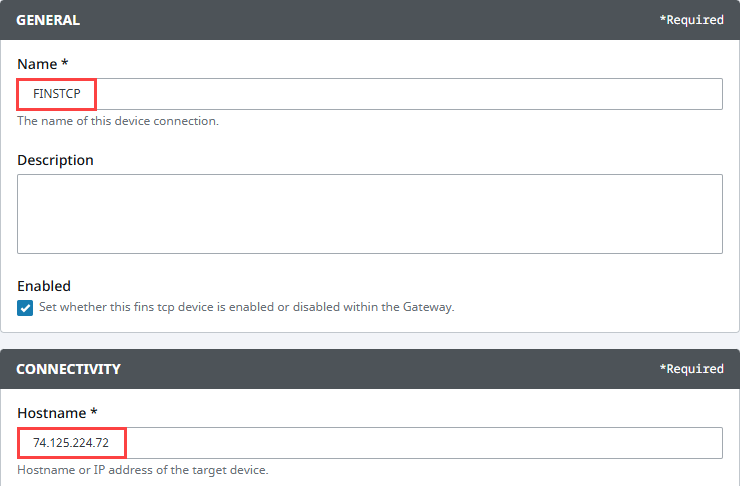The image size is (740, 486).
Task: Toggle the Enabled checkbox
Action: (25, 308)
